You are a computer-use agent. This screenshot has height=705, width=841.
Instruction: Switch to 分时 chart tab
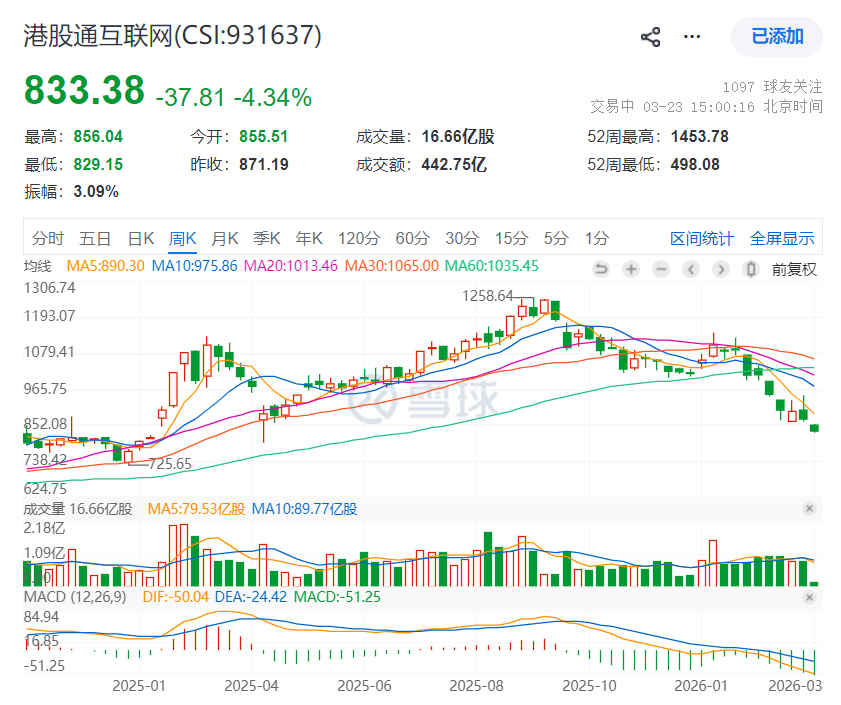[48, 238]
